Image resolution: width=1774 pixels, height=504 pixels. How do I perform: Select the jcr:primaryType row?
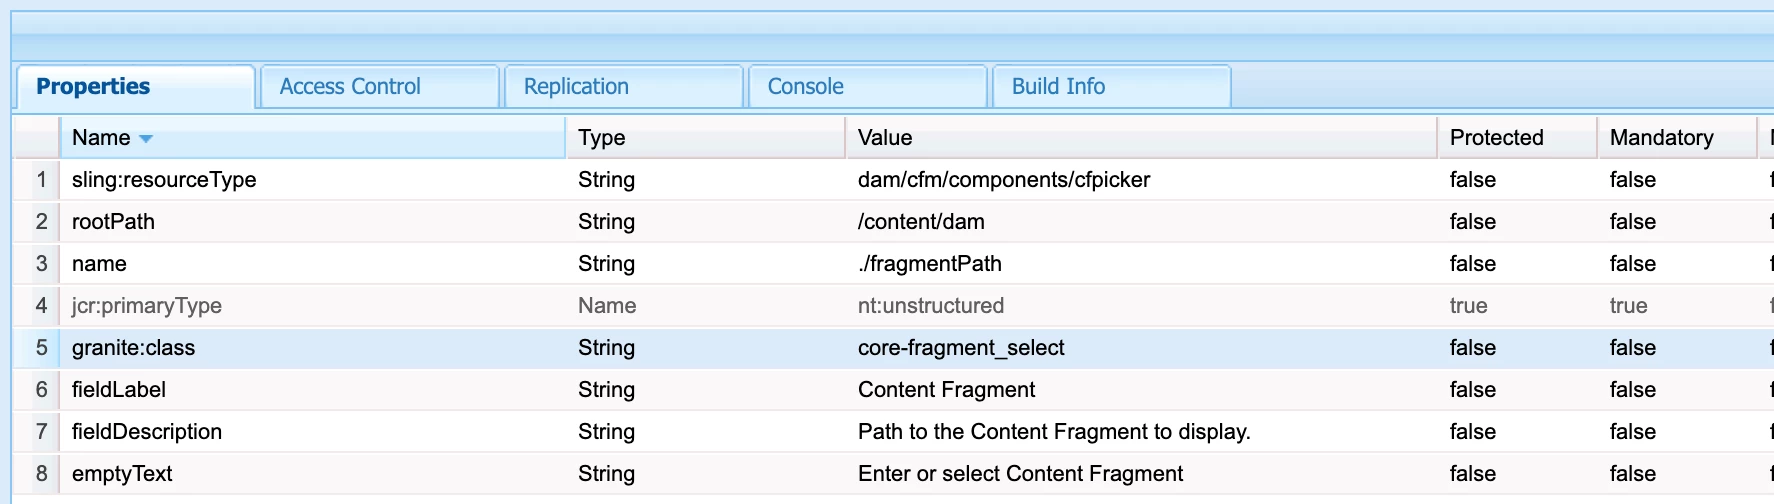(147, 306)
